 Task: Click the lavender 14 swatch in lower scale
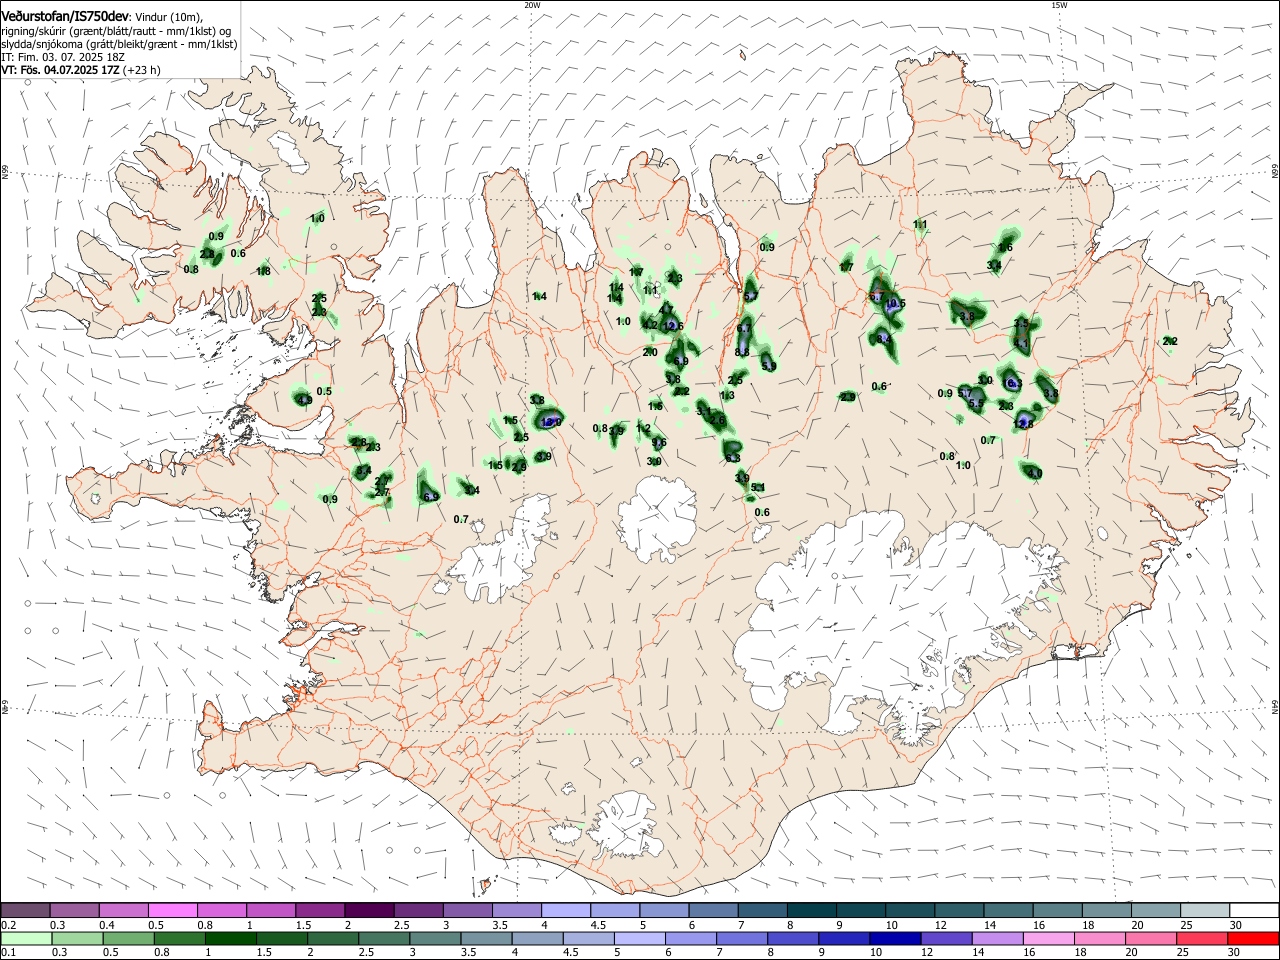(x=998, y=938)
